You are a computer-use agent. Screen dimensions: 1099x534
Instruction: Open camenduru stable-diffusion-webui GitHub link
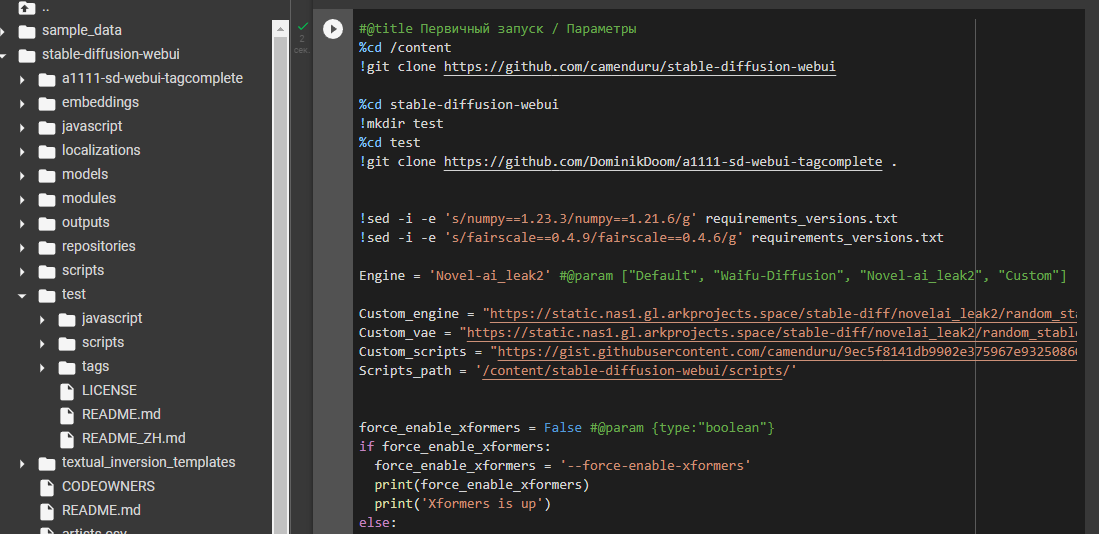click(x=640, y=67)
